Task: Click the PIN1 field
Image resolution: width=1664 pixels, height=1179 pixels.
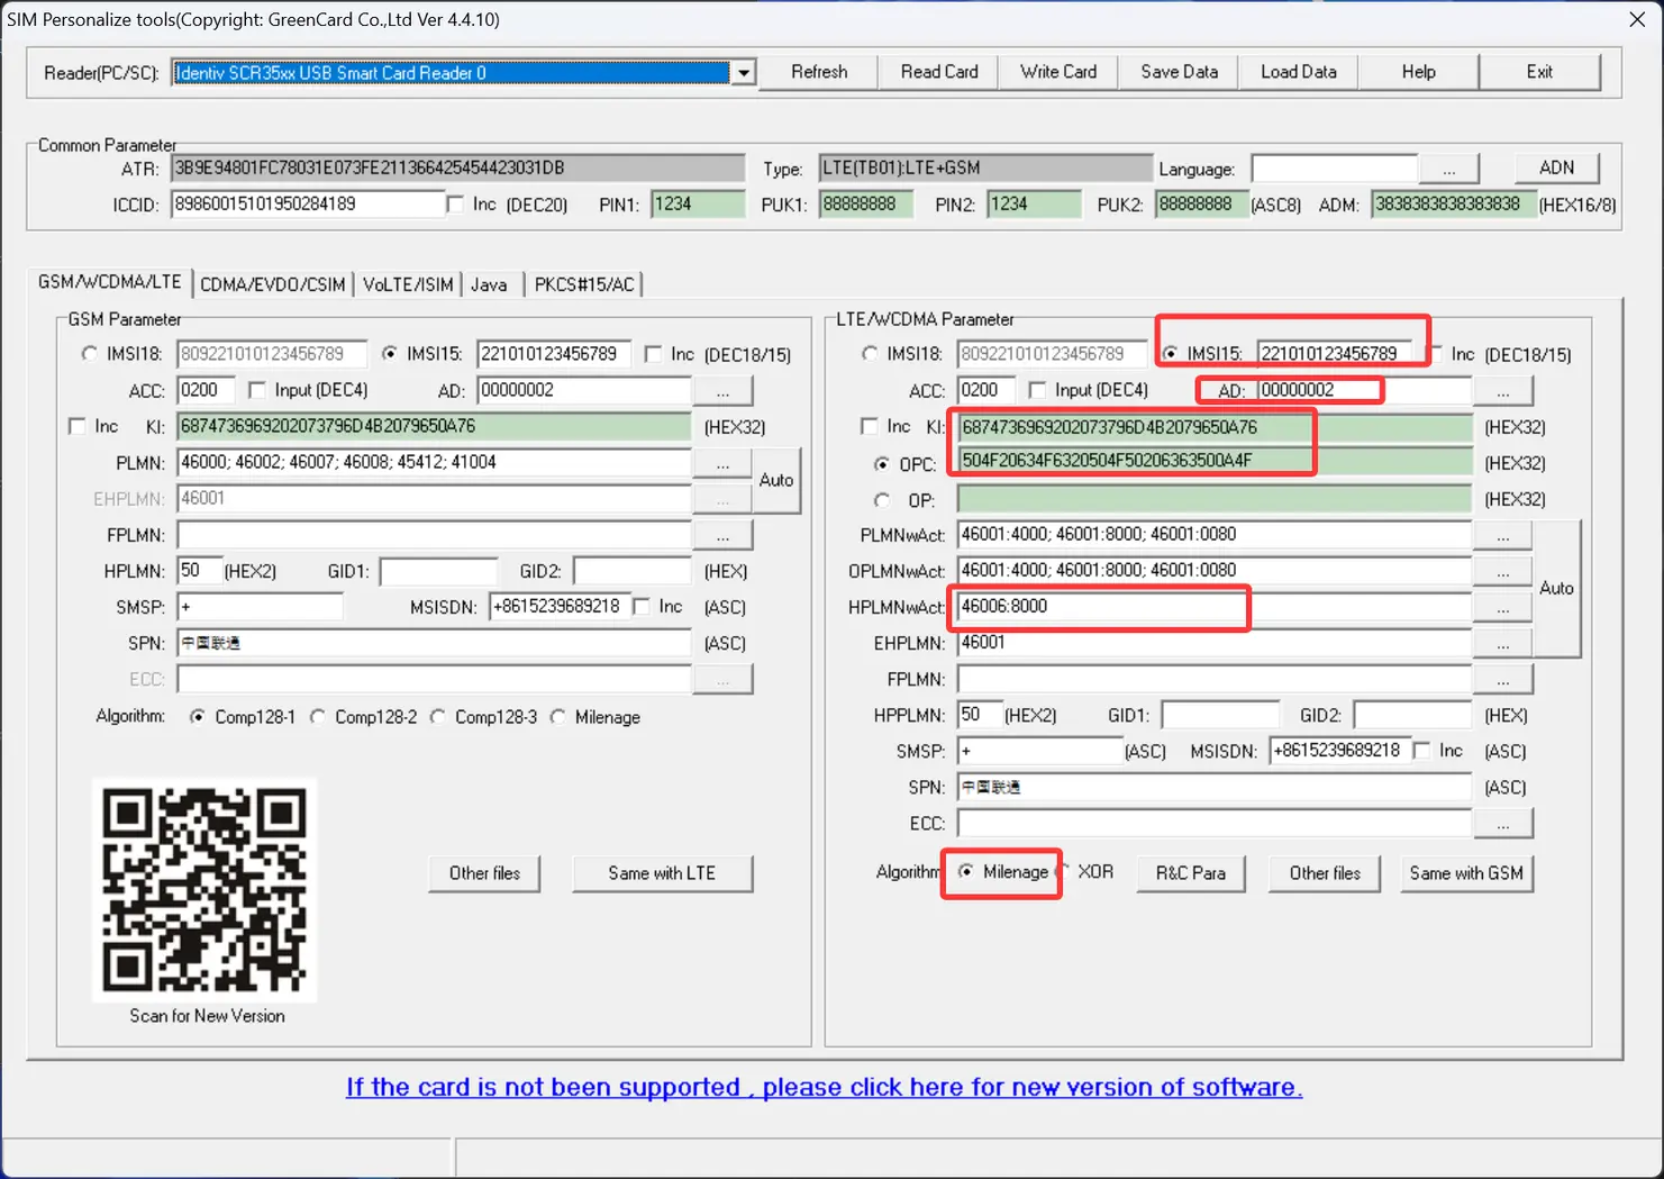Action: [x=698, y=204]
